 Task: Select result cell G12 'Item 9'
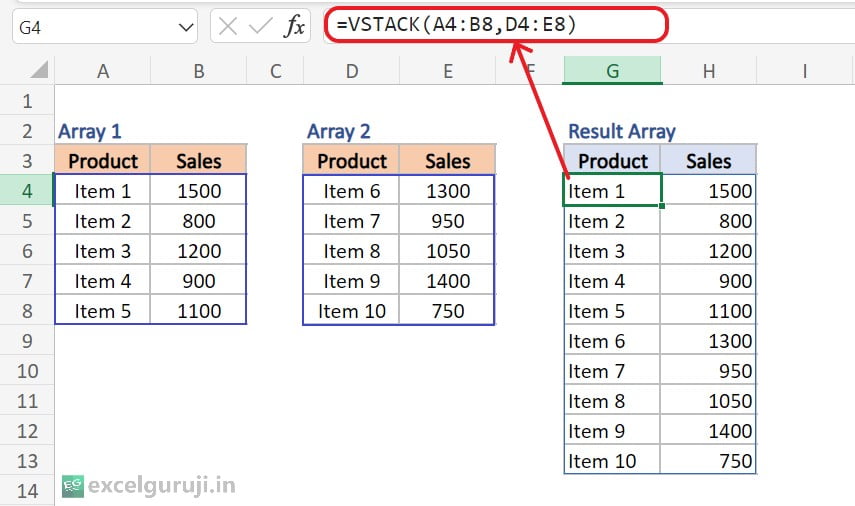tap(612, 431)
